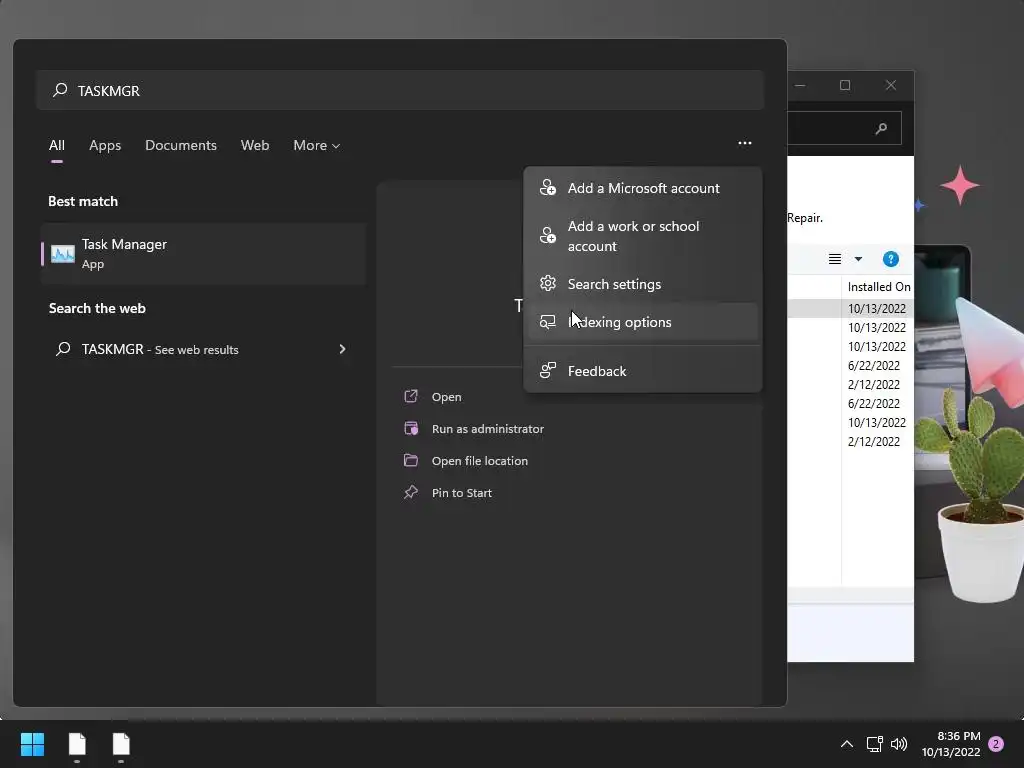Open the taskbar clock showing 8:36 PM
Image resolution: width=1024 pixels, height=768 pixels.
[951, 744]
